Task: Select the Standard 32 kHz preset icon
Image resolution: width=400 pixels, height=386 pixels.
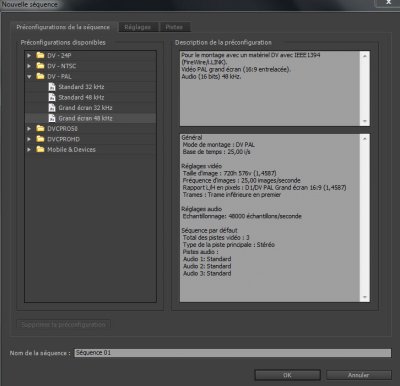Action: 52,87
